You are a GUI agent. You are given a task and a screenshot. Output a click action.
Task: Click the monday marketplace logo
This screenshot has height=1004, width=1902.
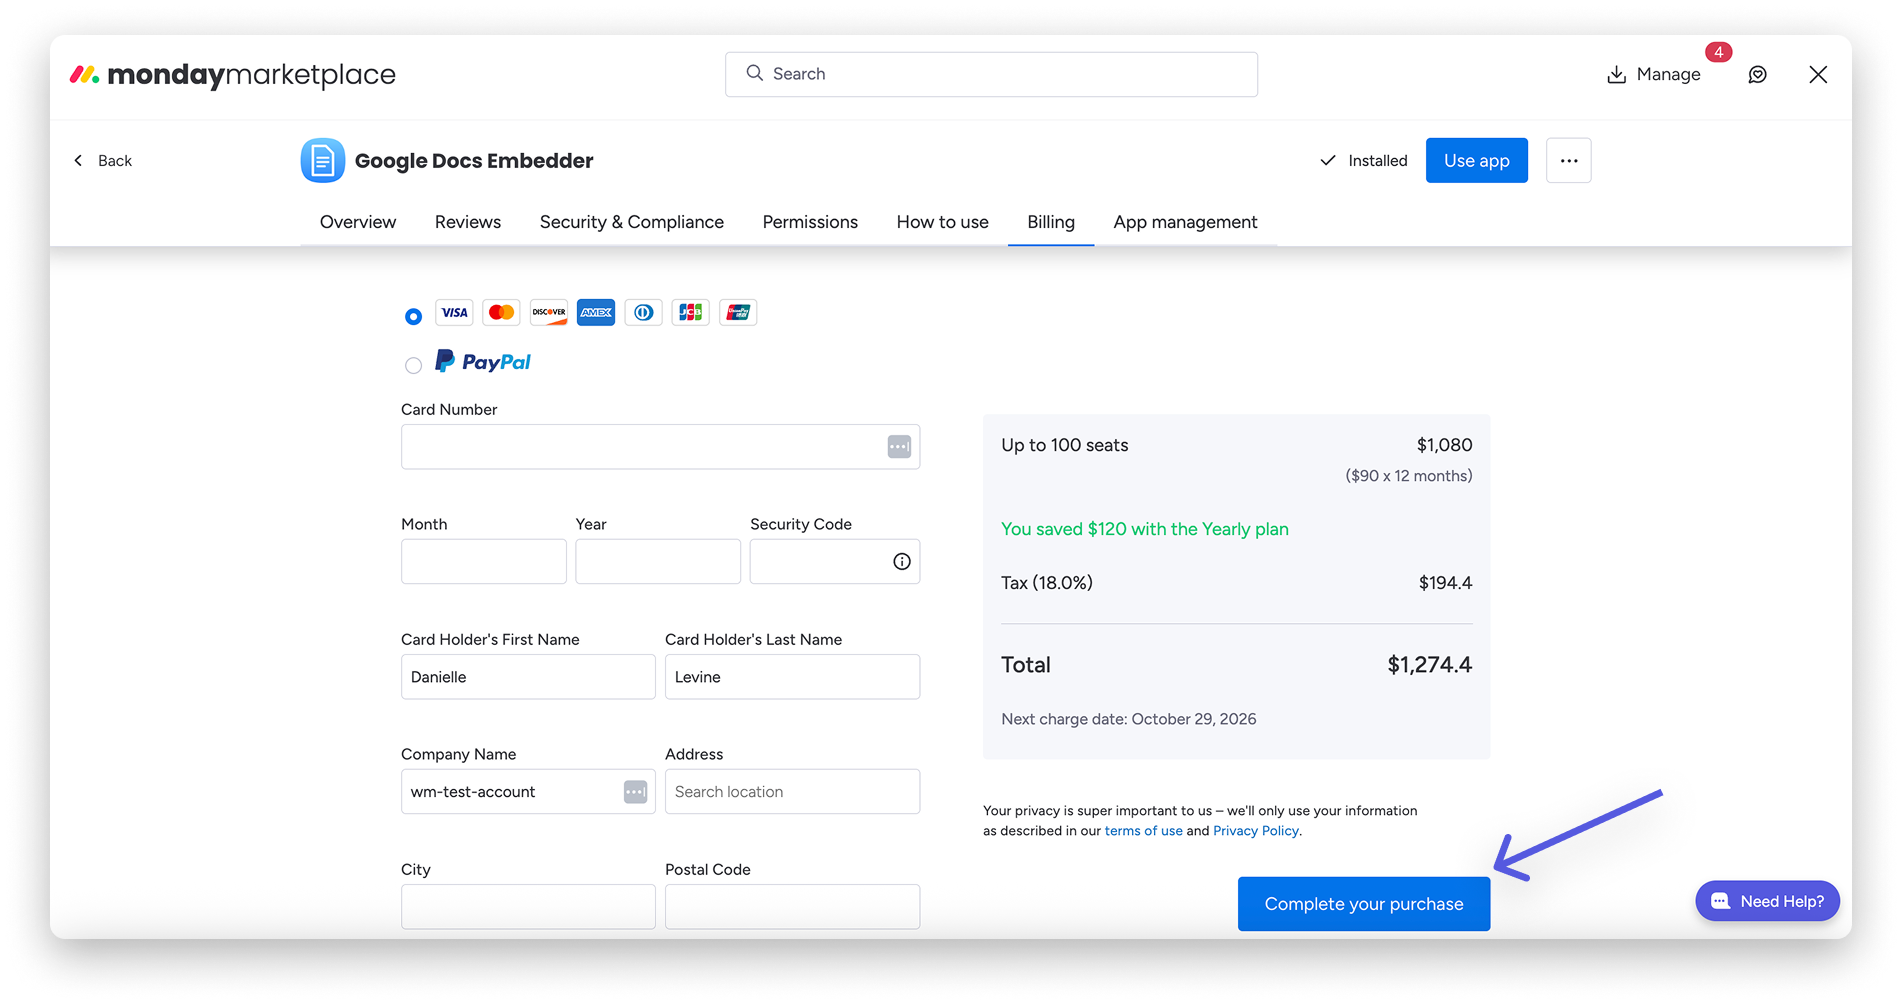[232, 74]
